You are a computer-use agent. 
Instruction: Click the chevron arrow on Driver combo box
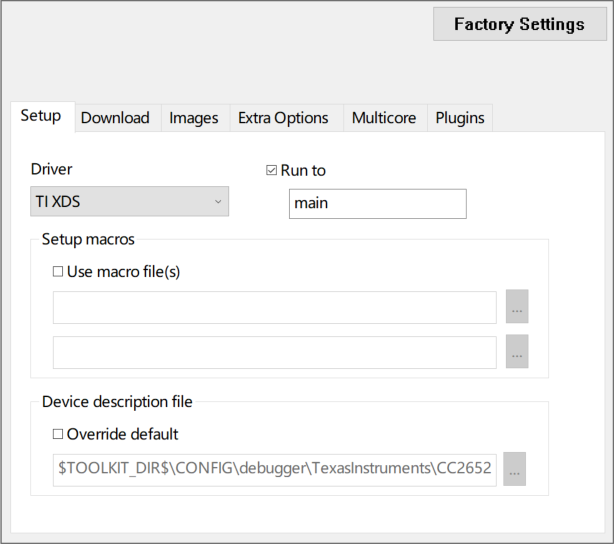(218, 202)
